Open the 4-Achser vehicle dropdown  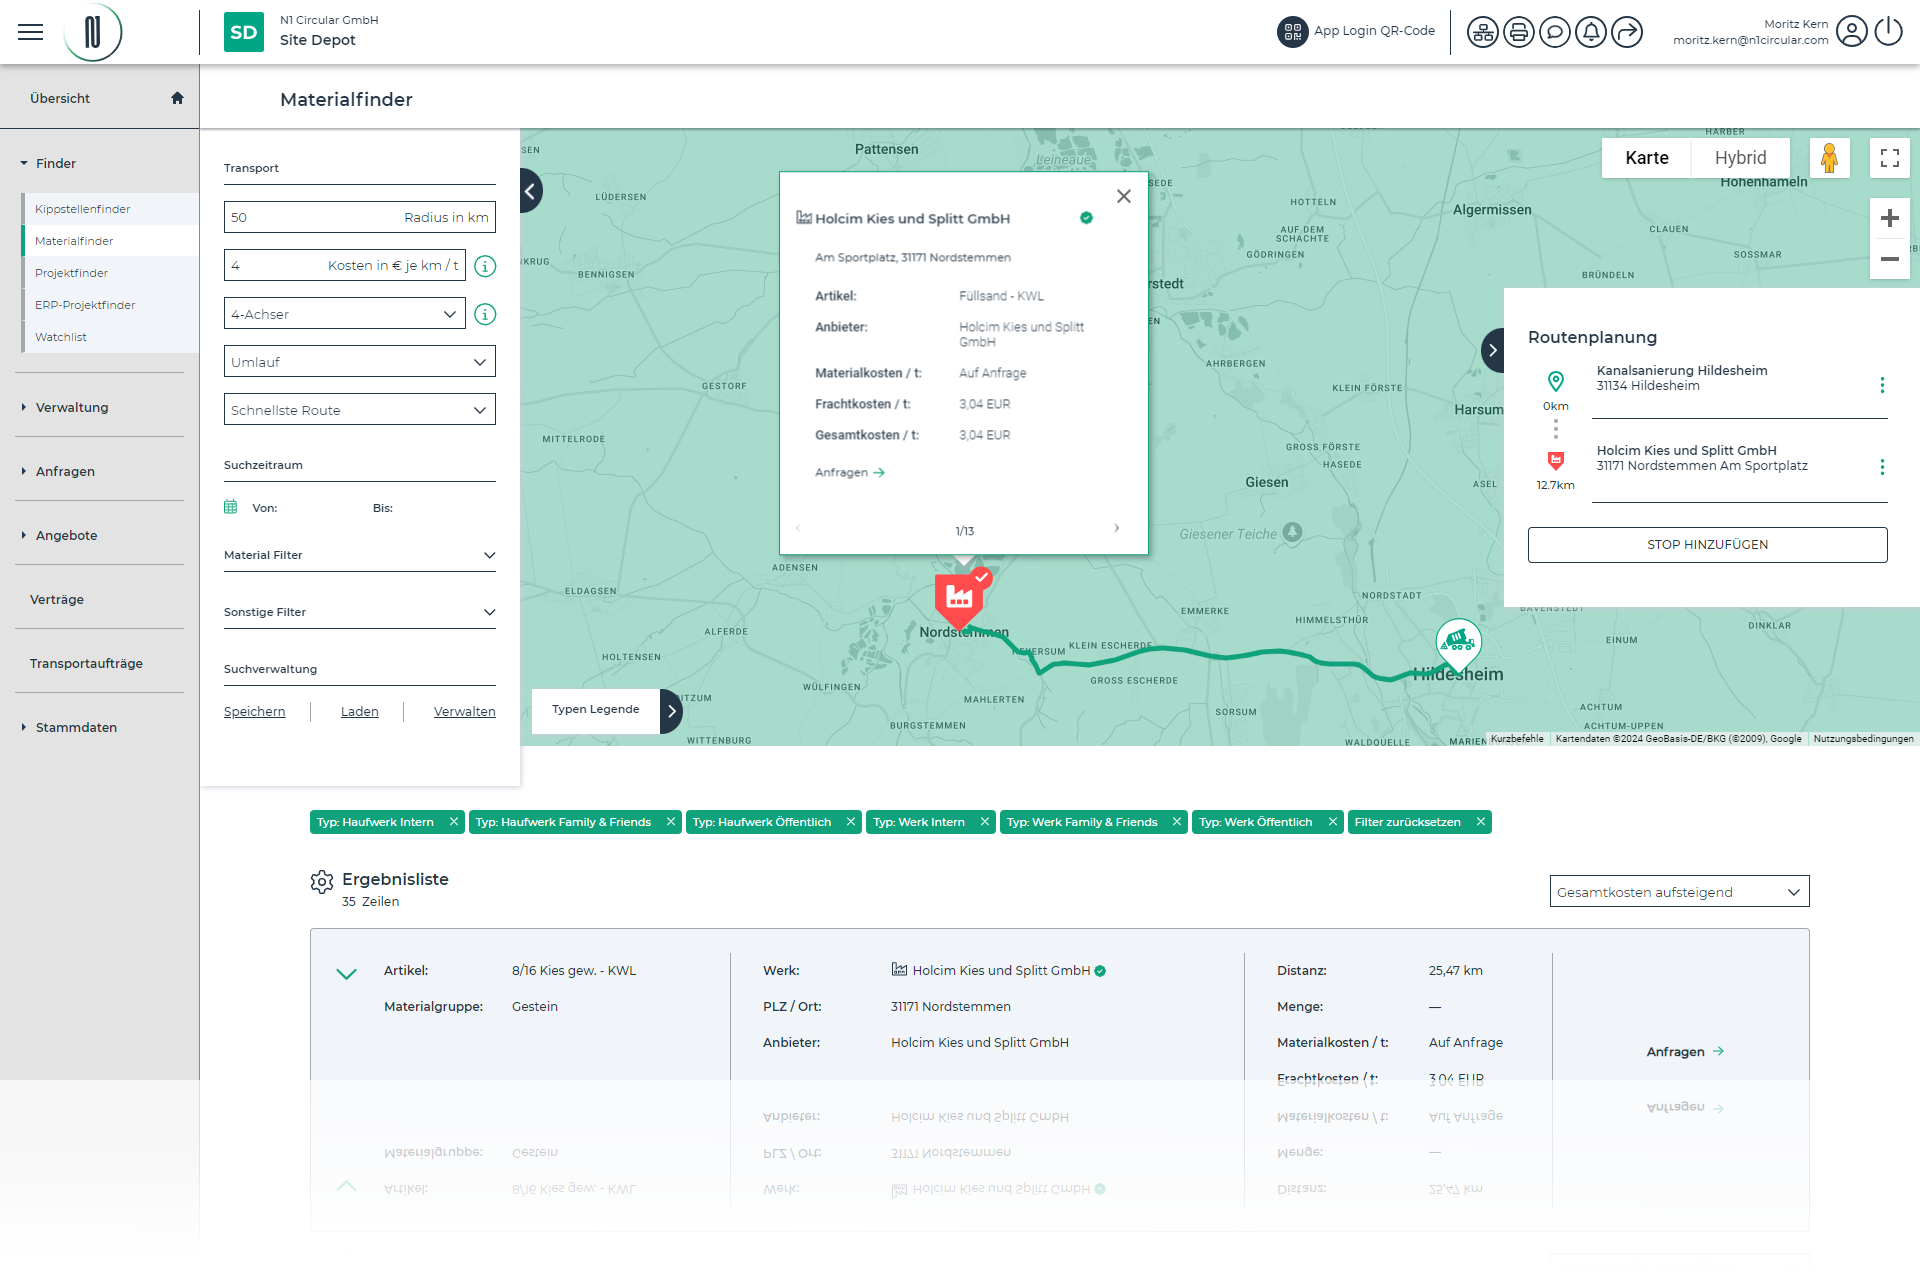[x=344, y=314]
